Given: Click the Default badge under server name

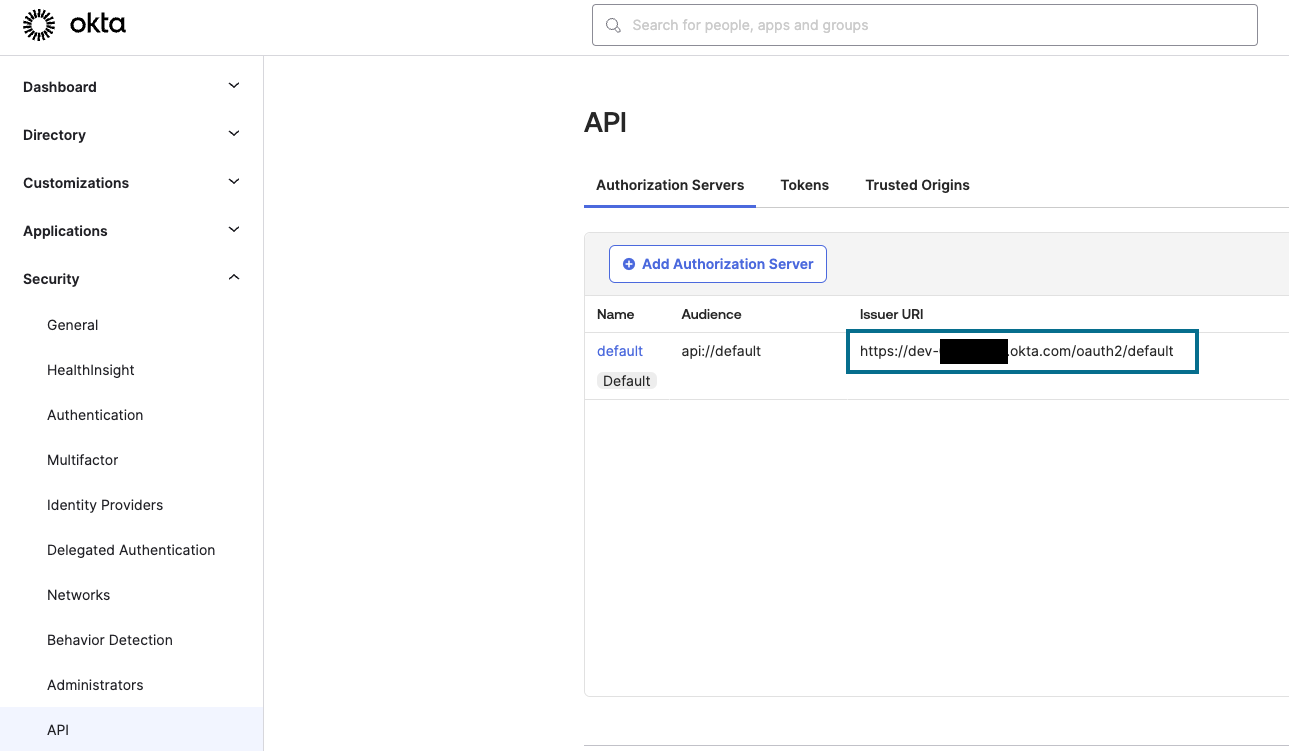Looking at the screenshot, I should pos(627,381).
